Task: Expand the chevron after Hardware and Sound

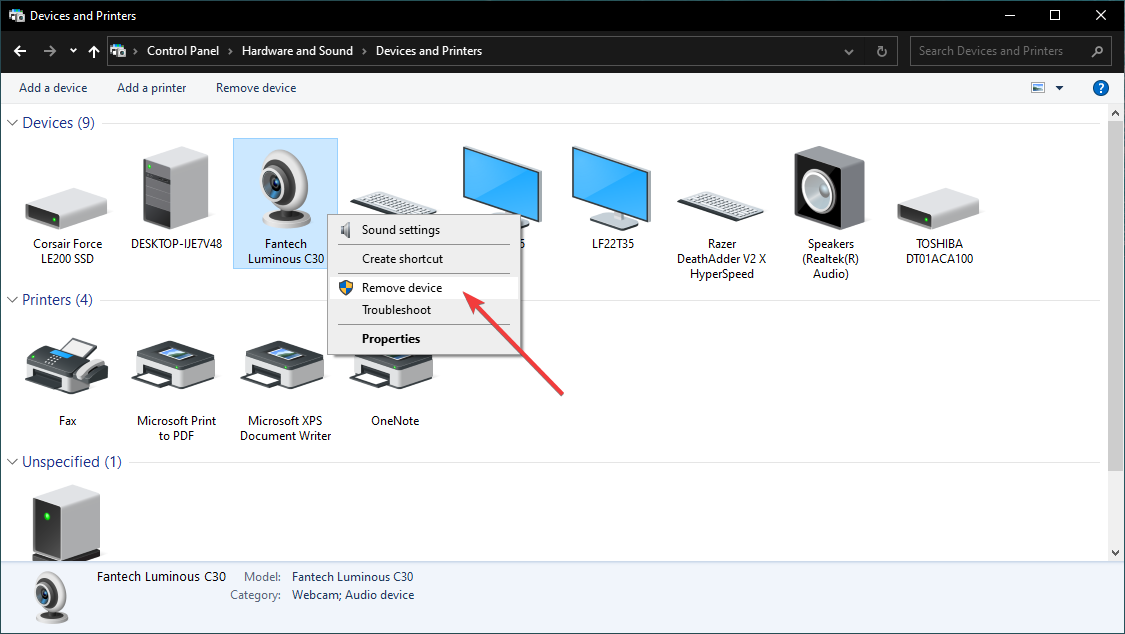Action: coord(364,51)
